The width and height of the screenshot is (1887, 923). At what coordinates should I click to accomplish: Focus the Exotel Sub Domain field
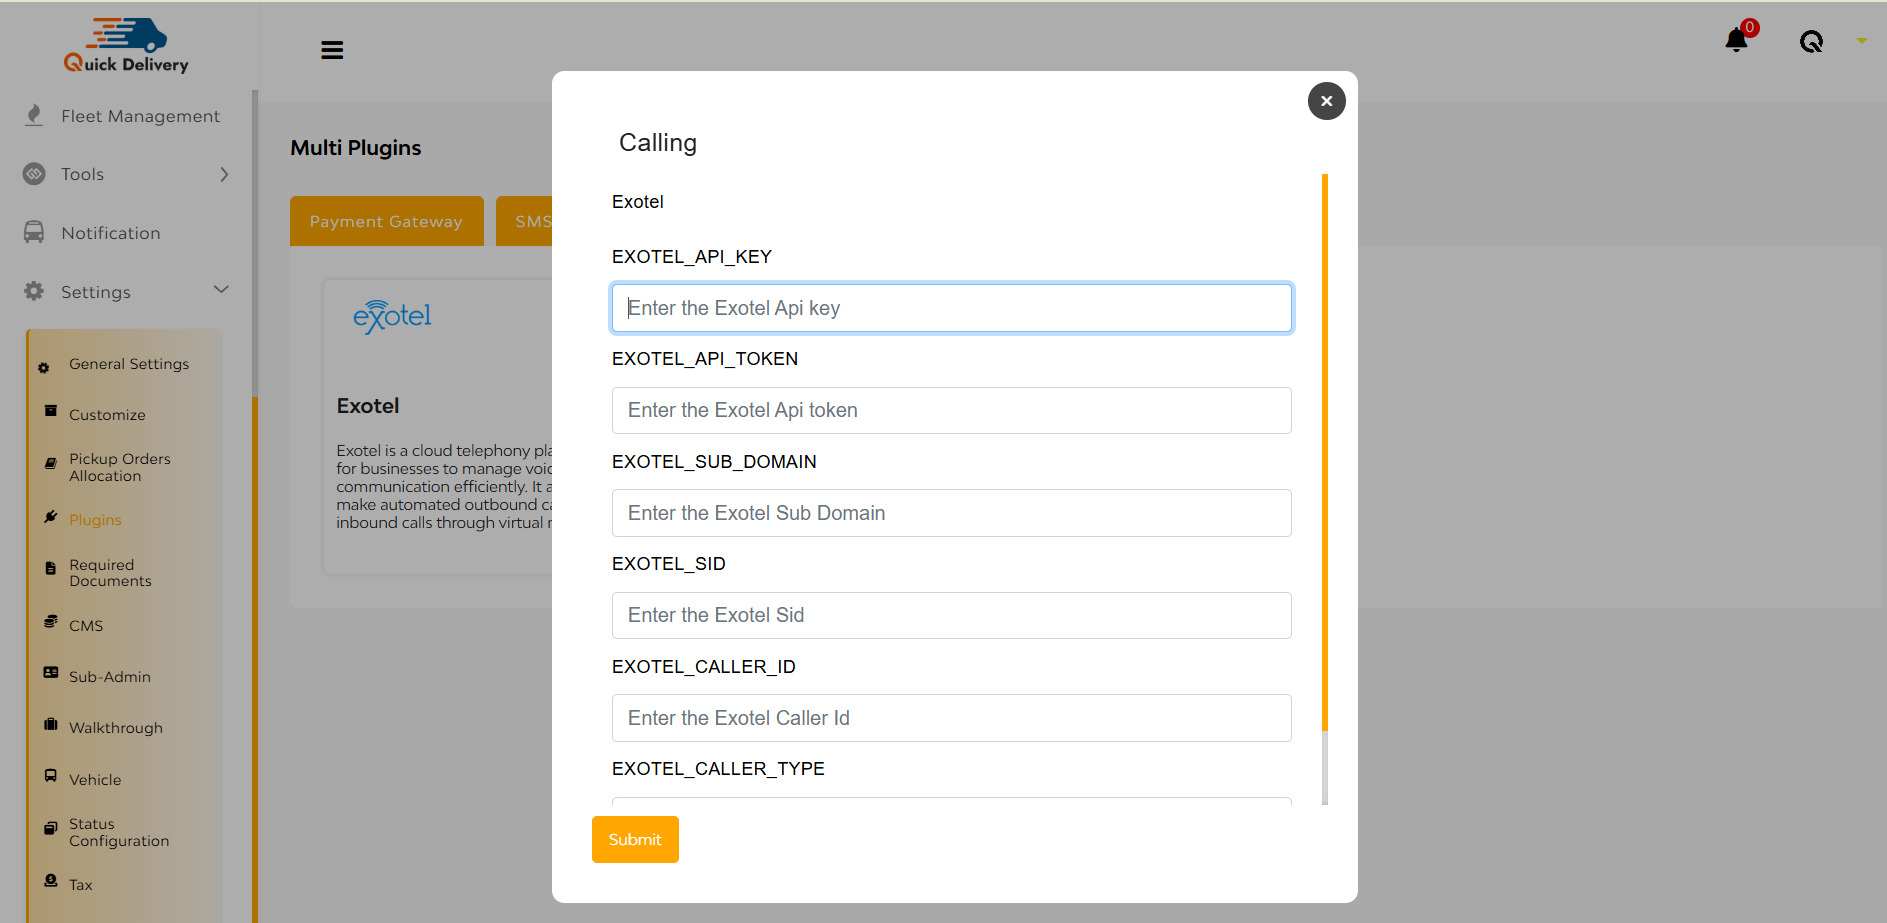tap(951, 513)
